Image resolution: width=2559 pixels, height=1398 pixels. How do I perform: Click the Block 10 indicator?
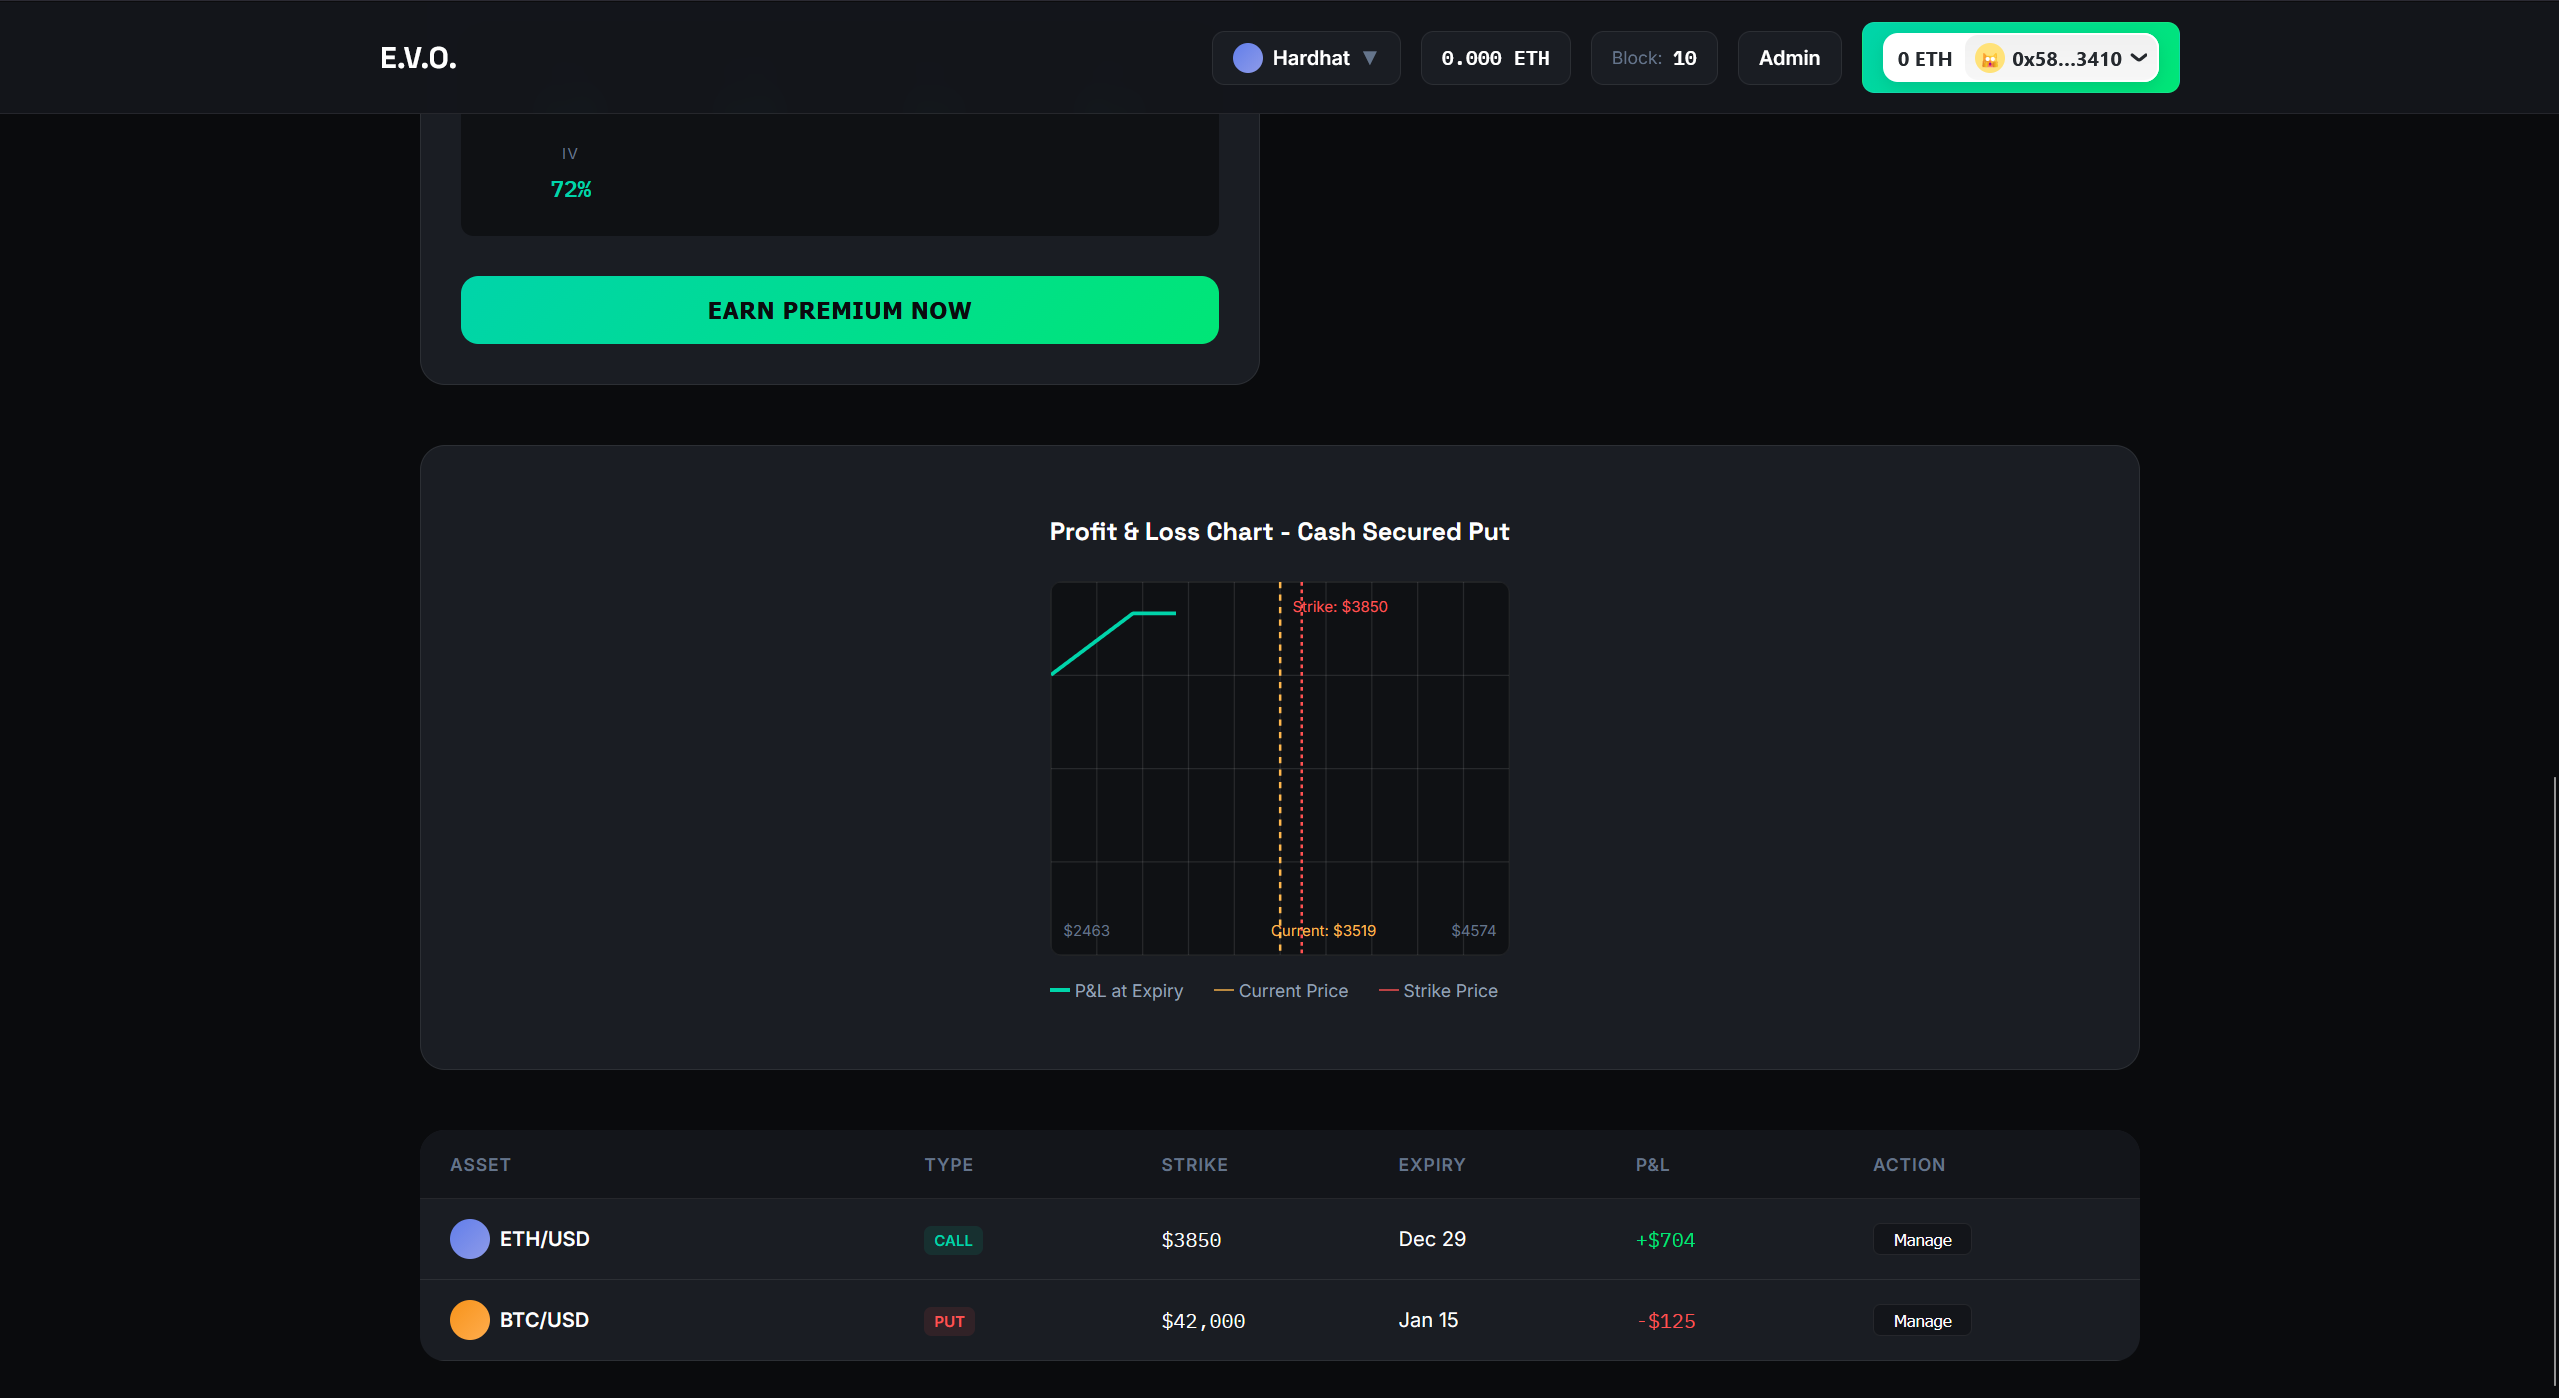click(1653, 58)
